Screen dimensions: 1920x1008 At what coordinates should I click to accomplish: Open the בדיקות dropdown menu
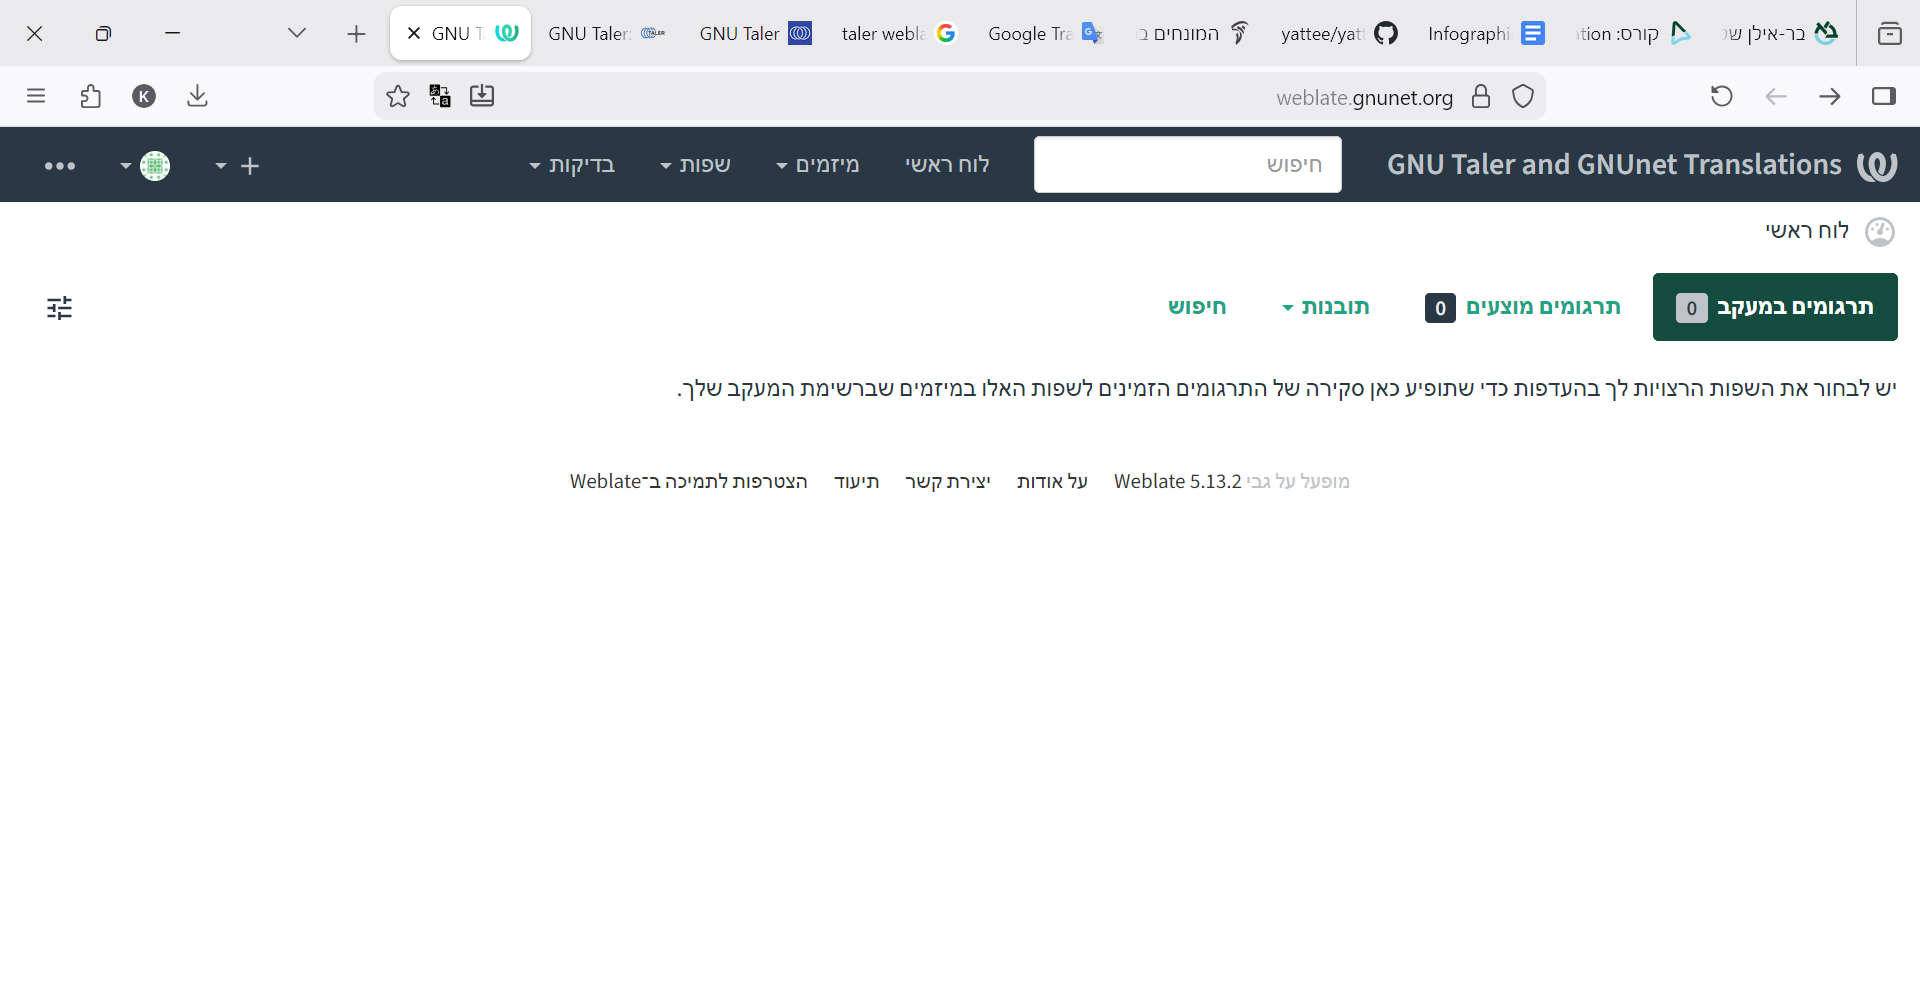coord(572,165)
